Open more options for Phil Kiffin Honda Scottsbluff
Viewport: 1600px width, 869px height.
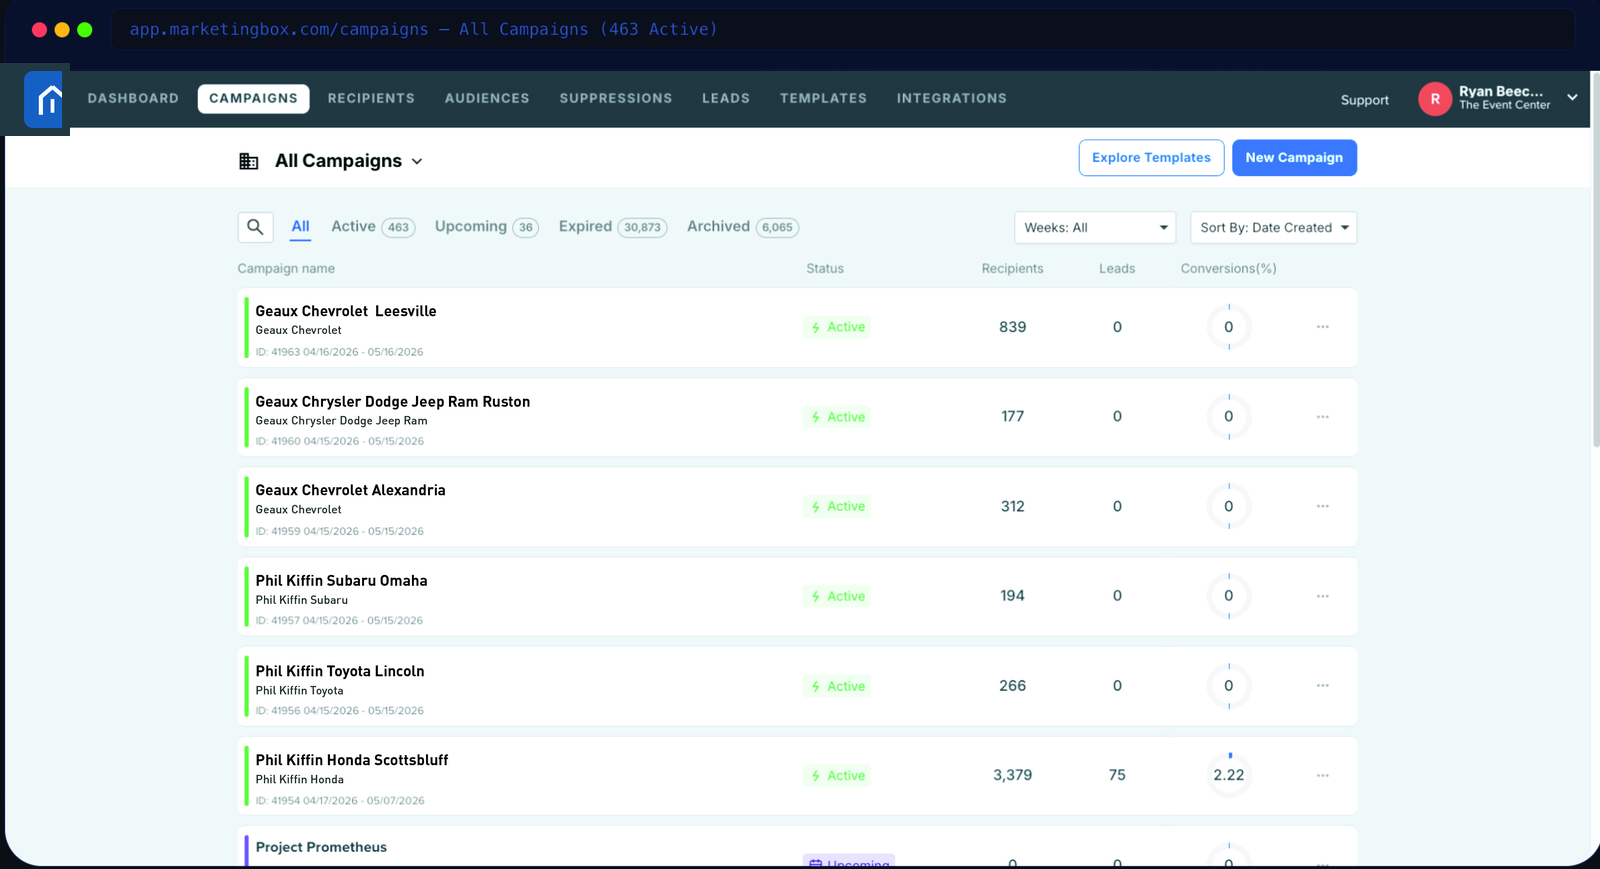[1323, 775]
